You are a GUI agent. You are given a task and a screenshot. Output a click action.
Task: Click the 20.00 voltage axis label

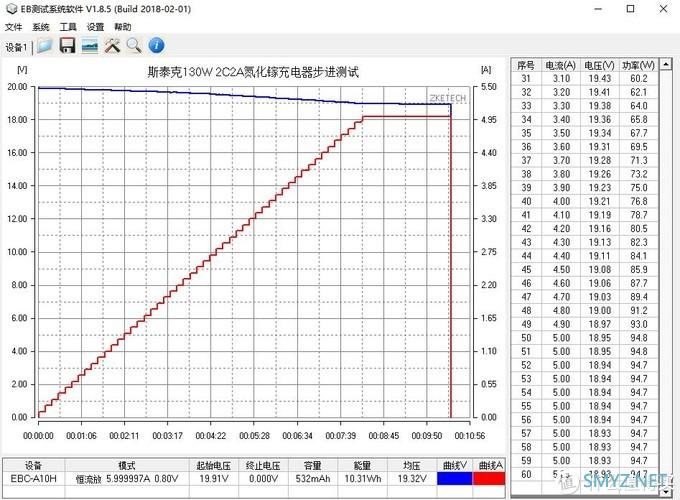pyautogui.click(x=17, y=87)
